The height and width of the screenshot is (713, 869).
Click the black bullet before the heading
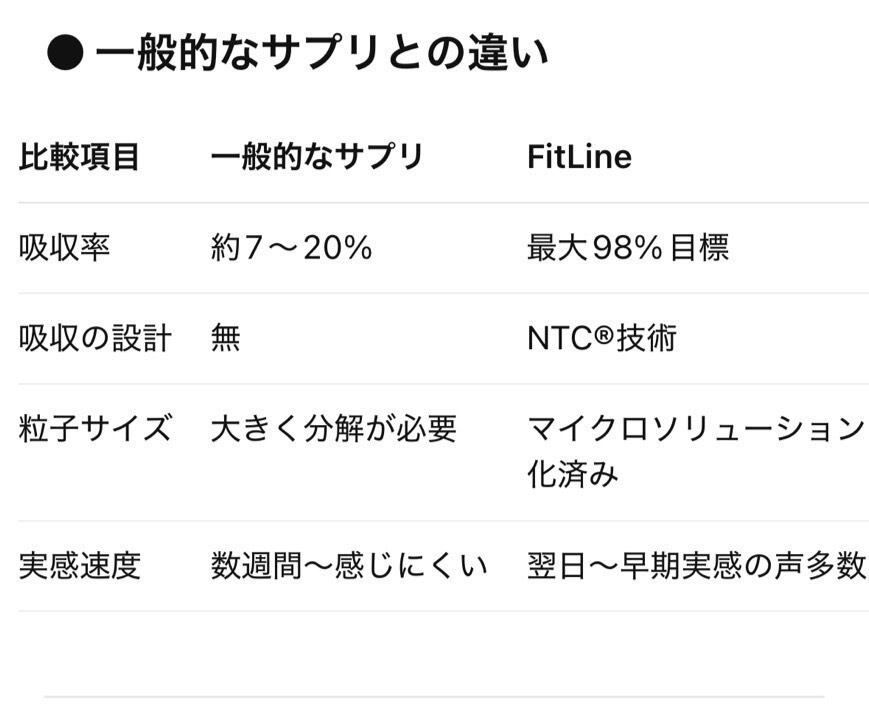pyautogui.click(x=65, y=55)
